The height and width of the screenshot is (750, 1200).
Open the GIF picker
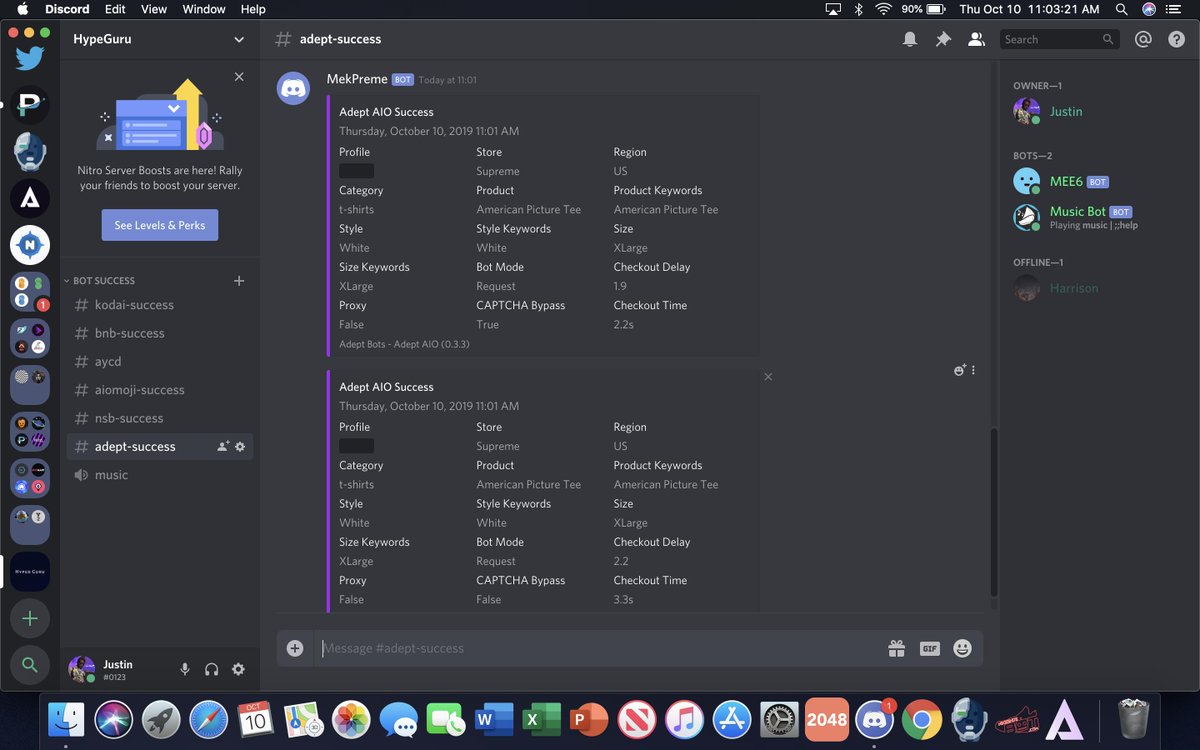pyautogui.click(x=930, y=648)
